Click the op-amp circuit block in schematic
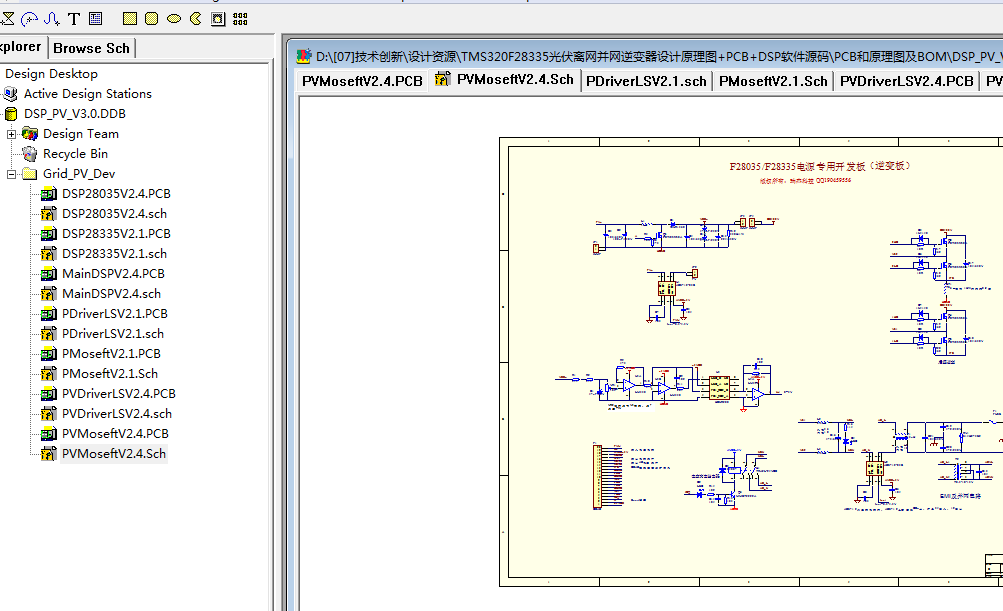 pos(674,384)
